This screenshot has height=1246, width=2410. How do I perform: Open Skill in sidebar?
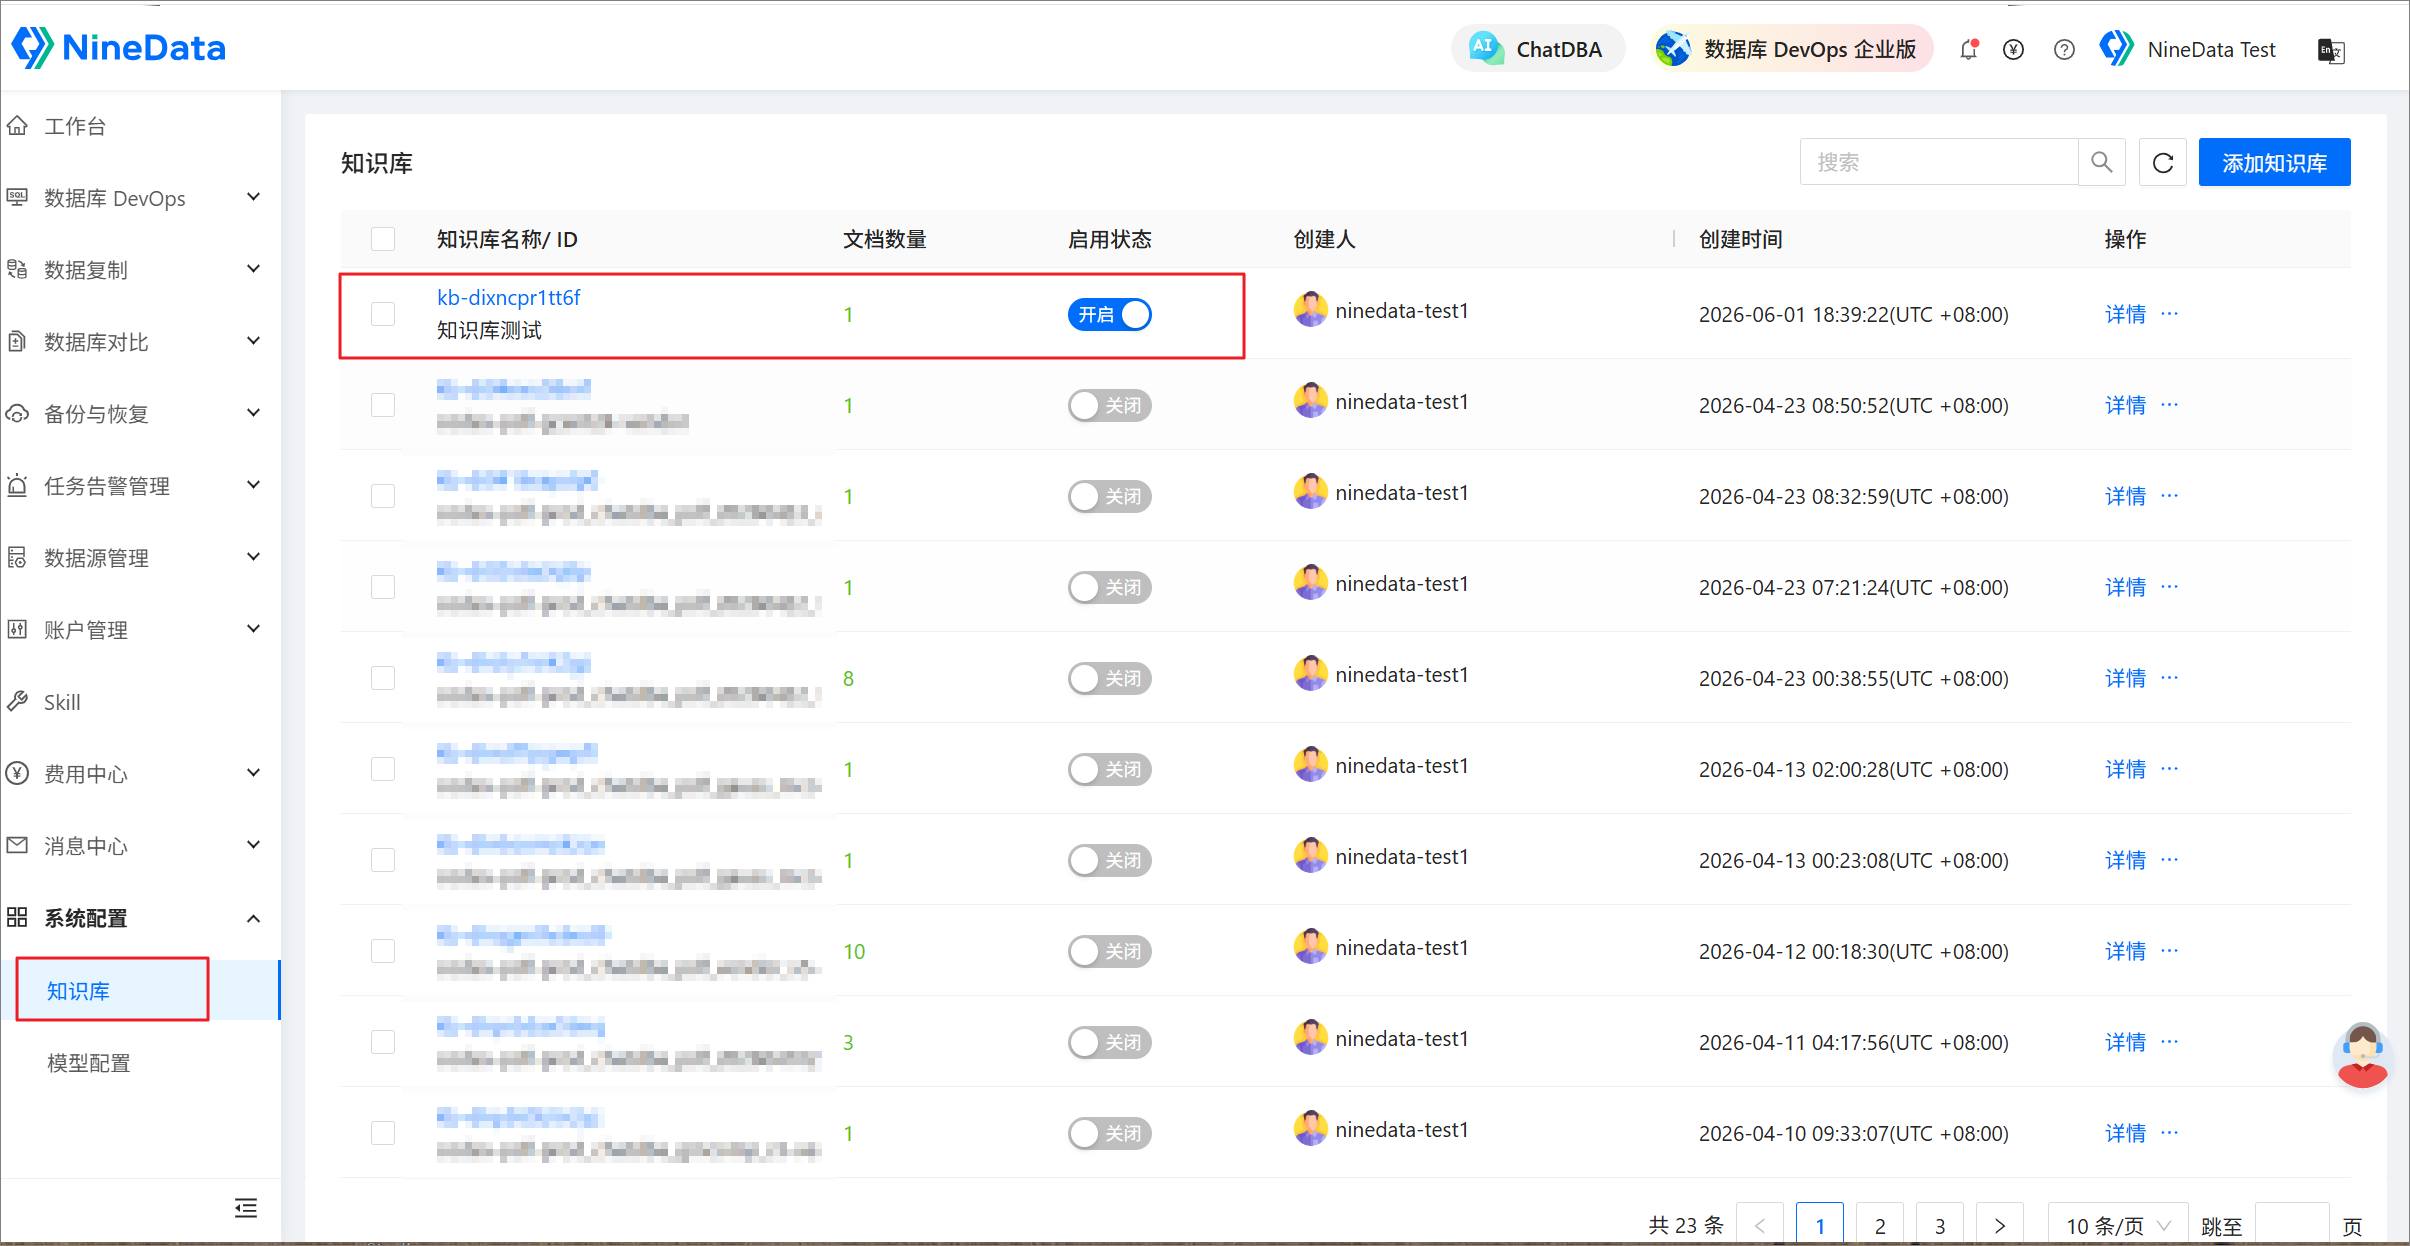[141, 702]
